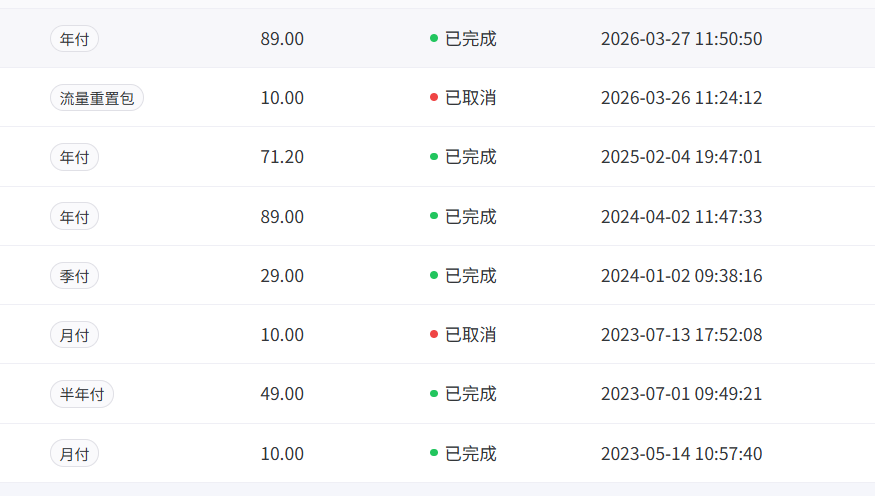This screenshot has height=496, width=875.
Task: Click green status dot of 半年付 order
Action: (434, 393)
